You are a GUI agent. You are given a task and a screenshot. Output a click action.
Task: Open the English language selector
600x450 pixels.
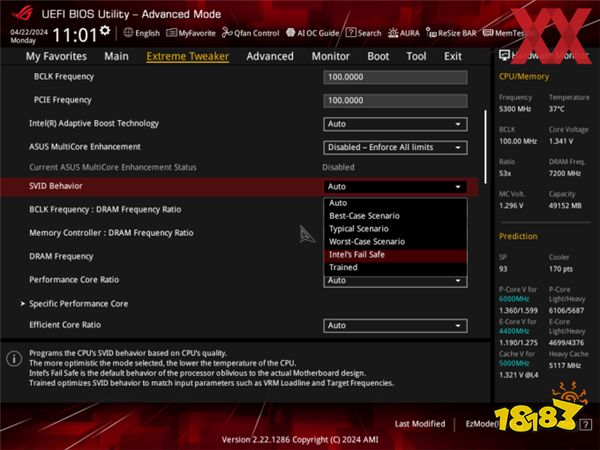pos(141,33)
